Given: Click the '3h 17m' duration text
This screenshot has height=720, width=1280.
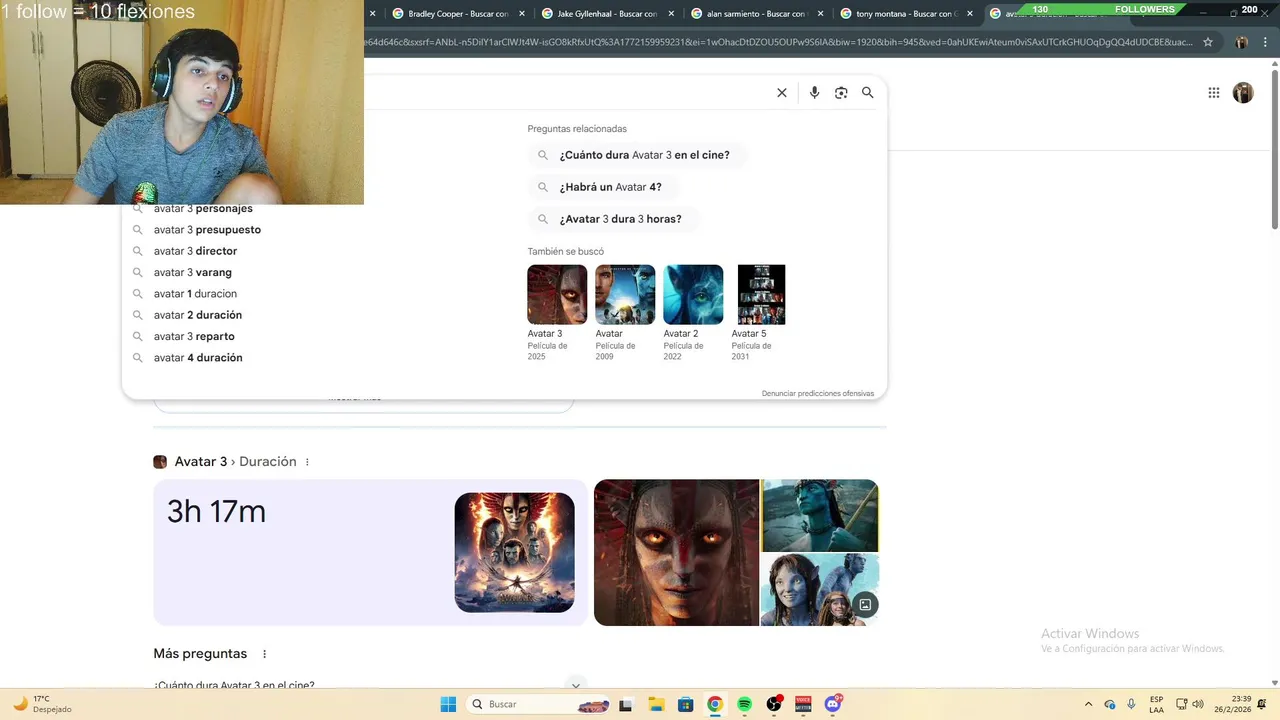Looking at the screenshot, I should click(x=216, y=512).
